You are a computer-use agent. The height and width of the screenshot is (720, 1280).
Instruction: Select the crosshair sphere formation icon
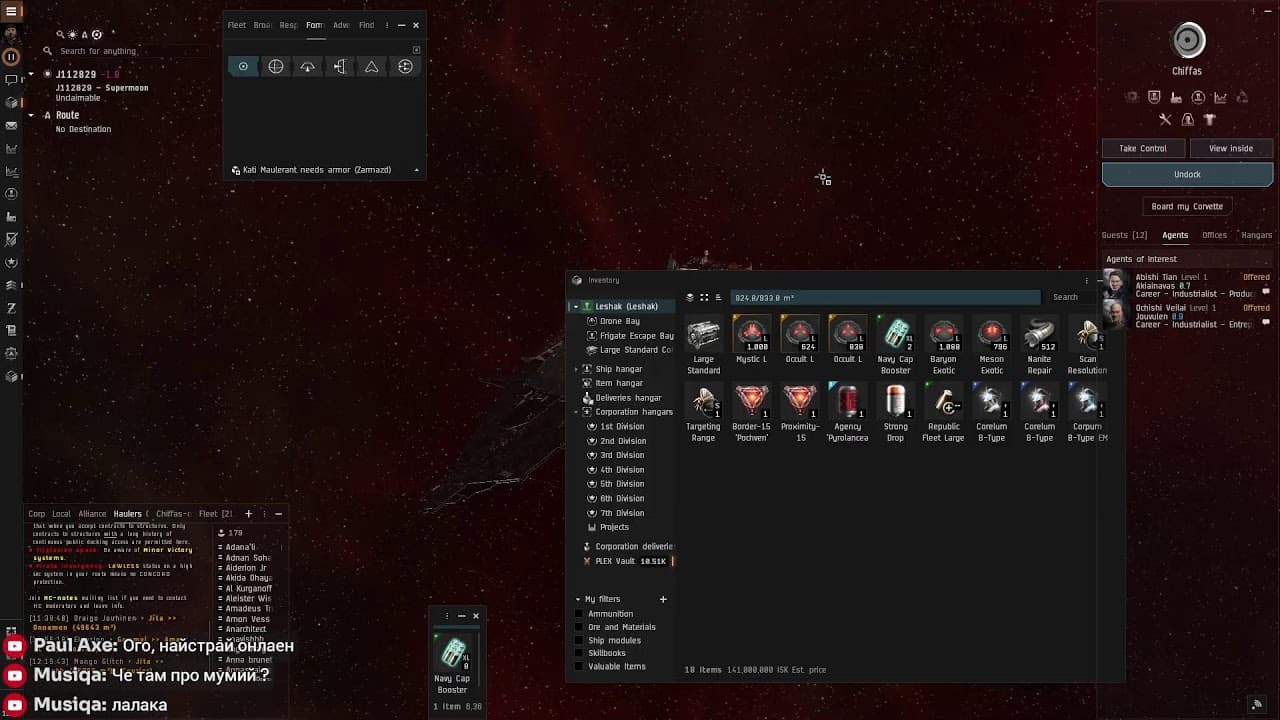tap(276, 66)
